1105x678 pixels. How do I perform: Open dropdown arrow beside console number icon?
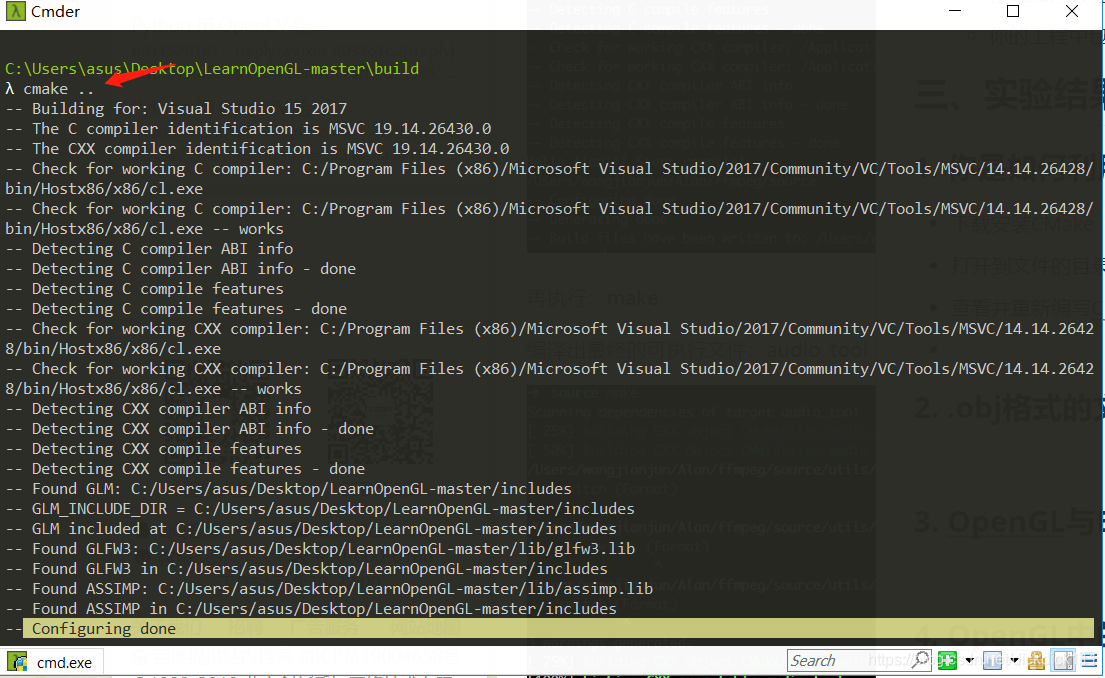(1014, 660)
